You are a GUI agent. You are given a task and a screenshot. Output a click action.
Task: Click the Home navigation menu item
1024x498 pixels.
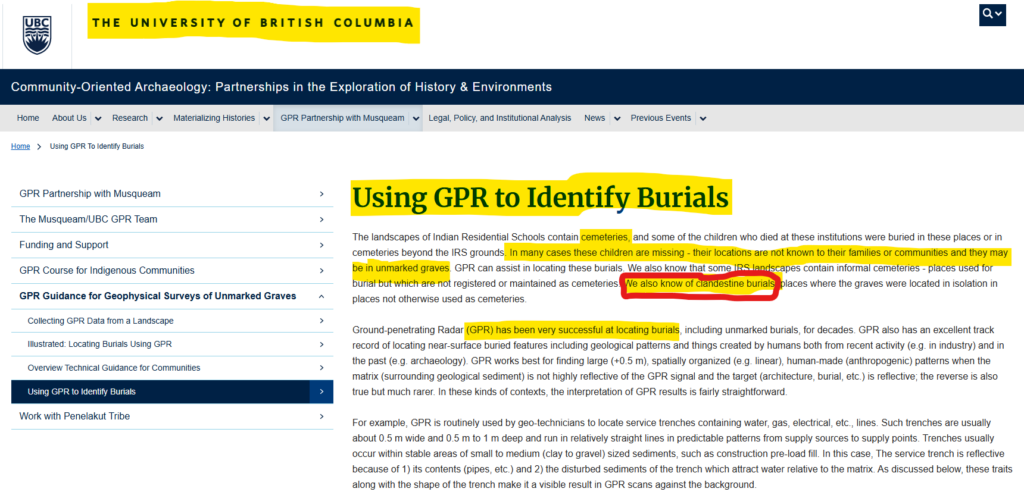click(x=28, y=118)
